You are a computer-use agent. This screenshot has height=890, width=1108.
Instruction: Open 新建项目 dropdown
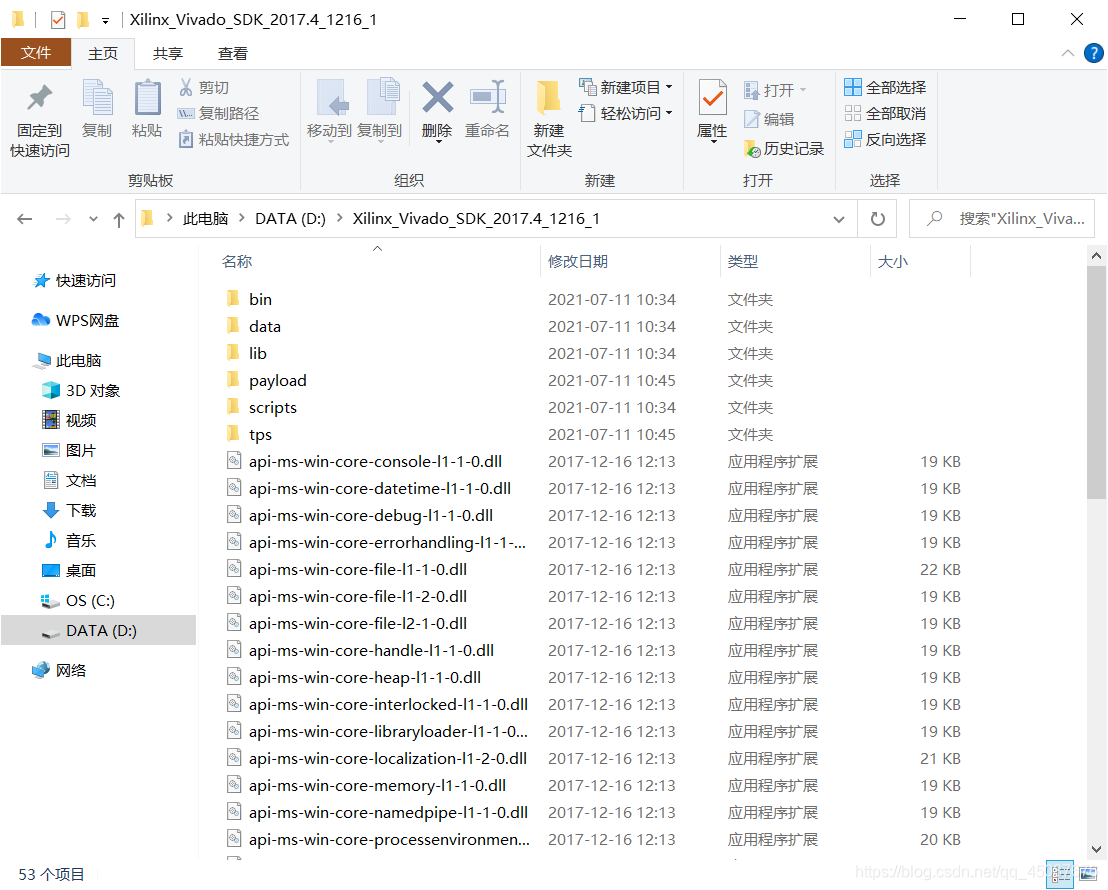click(625, 88)
